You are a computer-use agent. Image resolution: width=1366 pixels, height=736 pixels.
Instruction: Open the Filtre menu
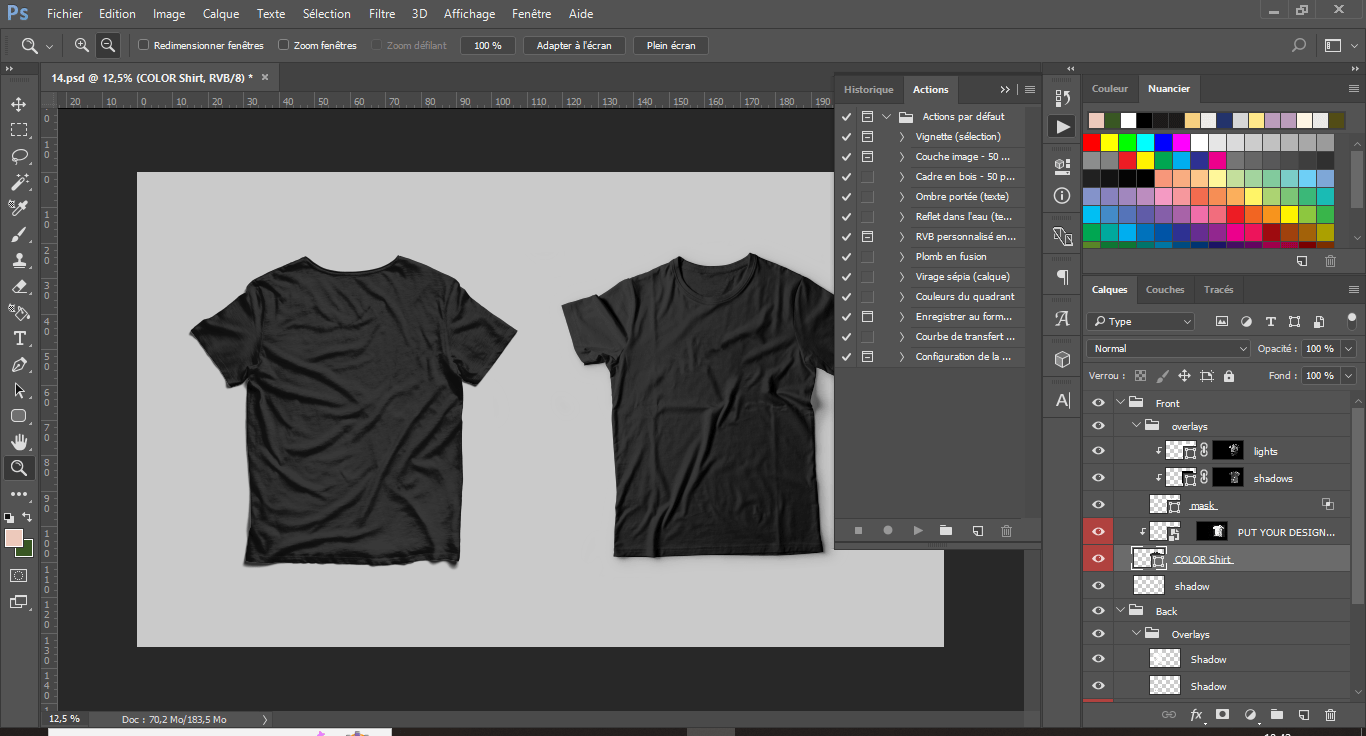tap(381, 14)
